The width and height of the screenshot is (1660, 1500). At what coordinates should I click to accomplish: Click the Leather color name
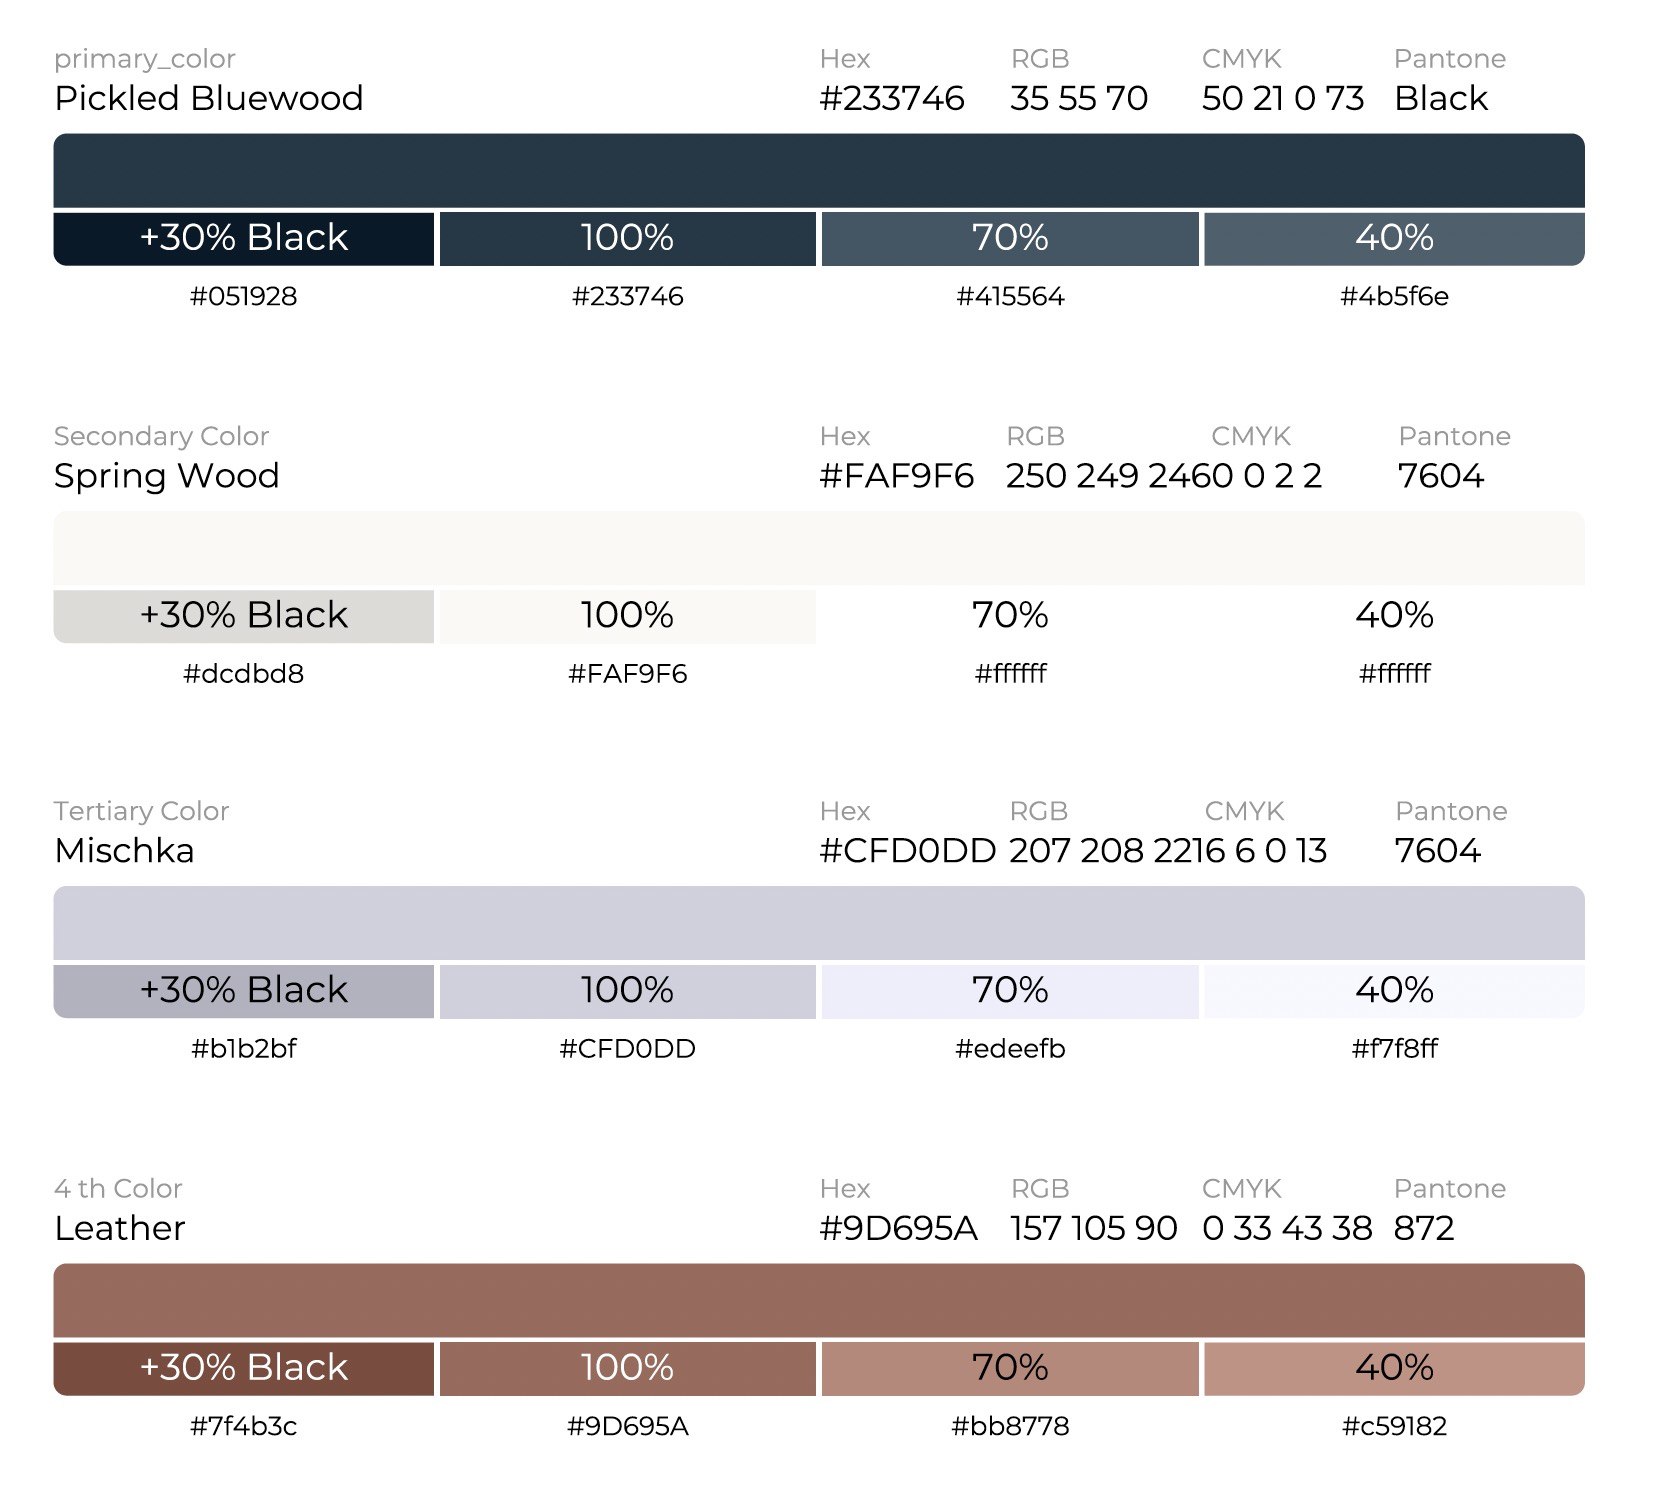pos(120,1228)
